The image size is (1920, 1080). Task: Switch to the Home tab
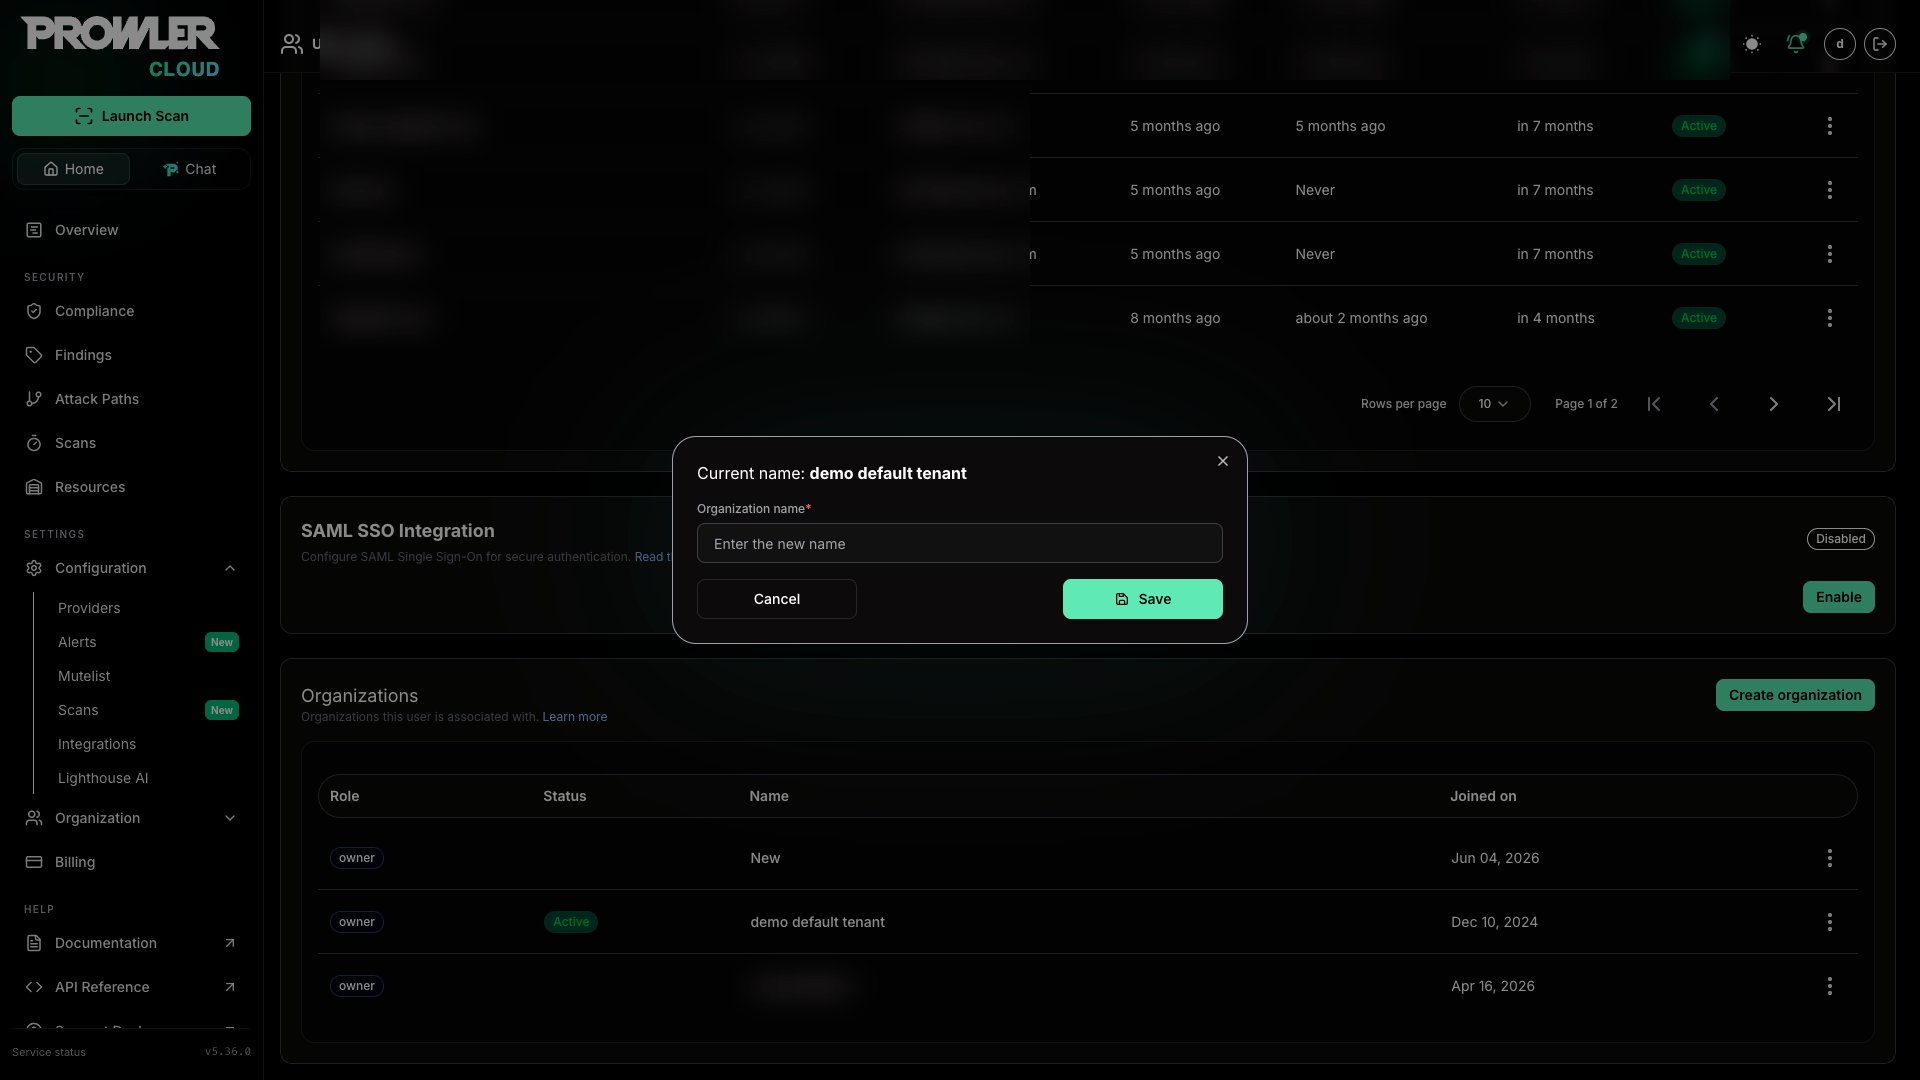pyautogui.click(x=73, y=169)
